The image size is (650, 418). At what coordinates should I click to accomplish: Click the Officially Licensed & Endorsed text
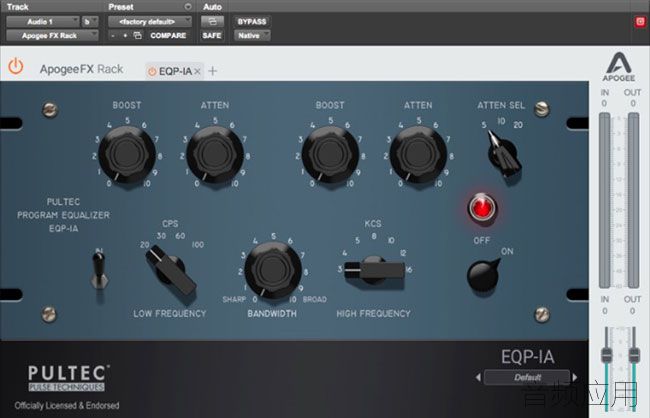pyautogui.click(x=67, y=406)
